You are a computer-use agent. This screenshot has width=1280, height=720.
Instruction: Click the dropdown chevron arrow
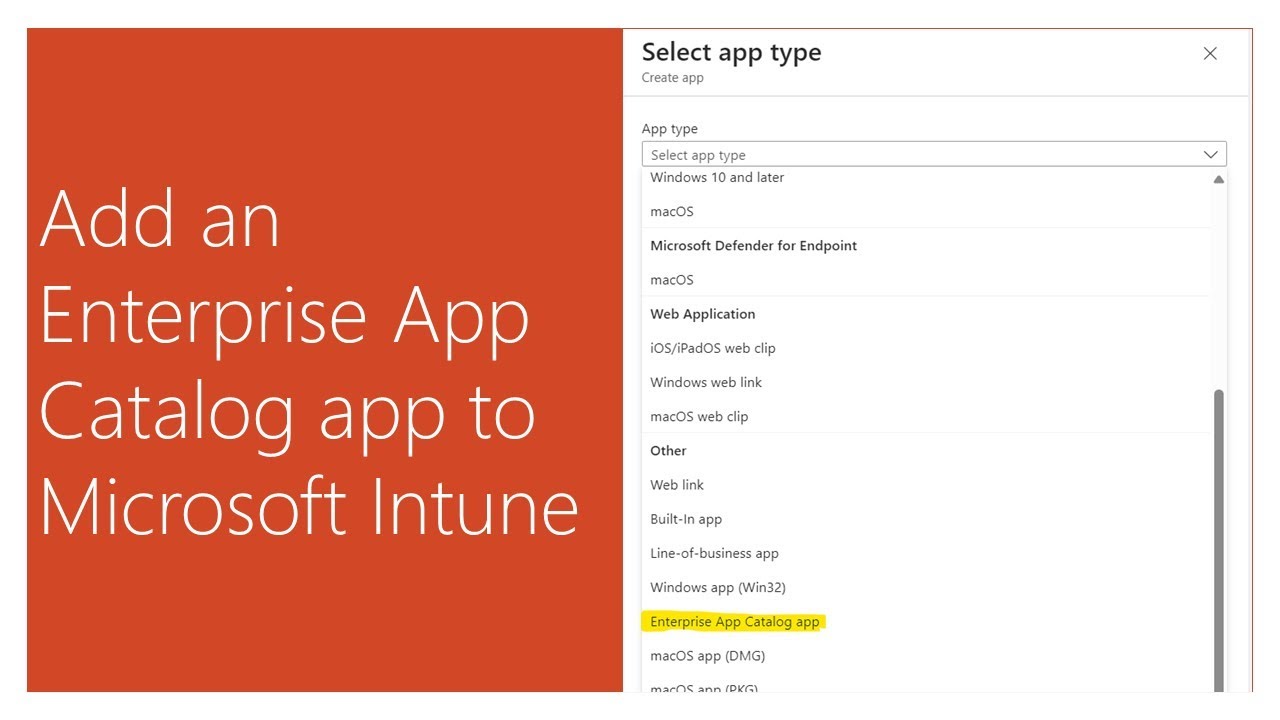tap(1211, 155)
